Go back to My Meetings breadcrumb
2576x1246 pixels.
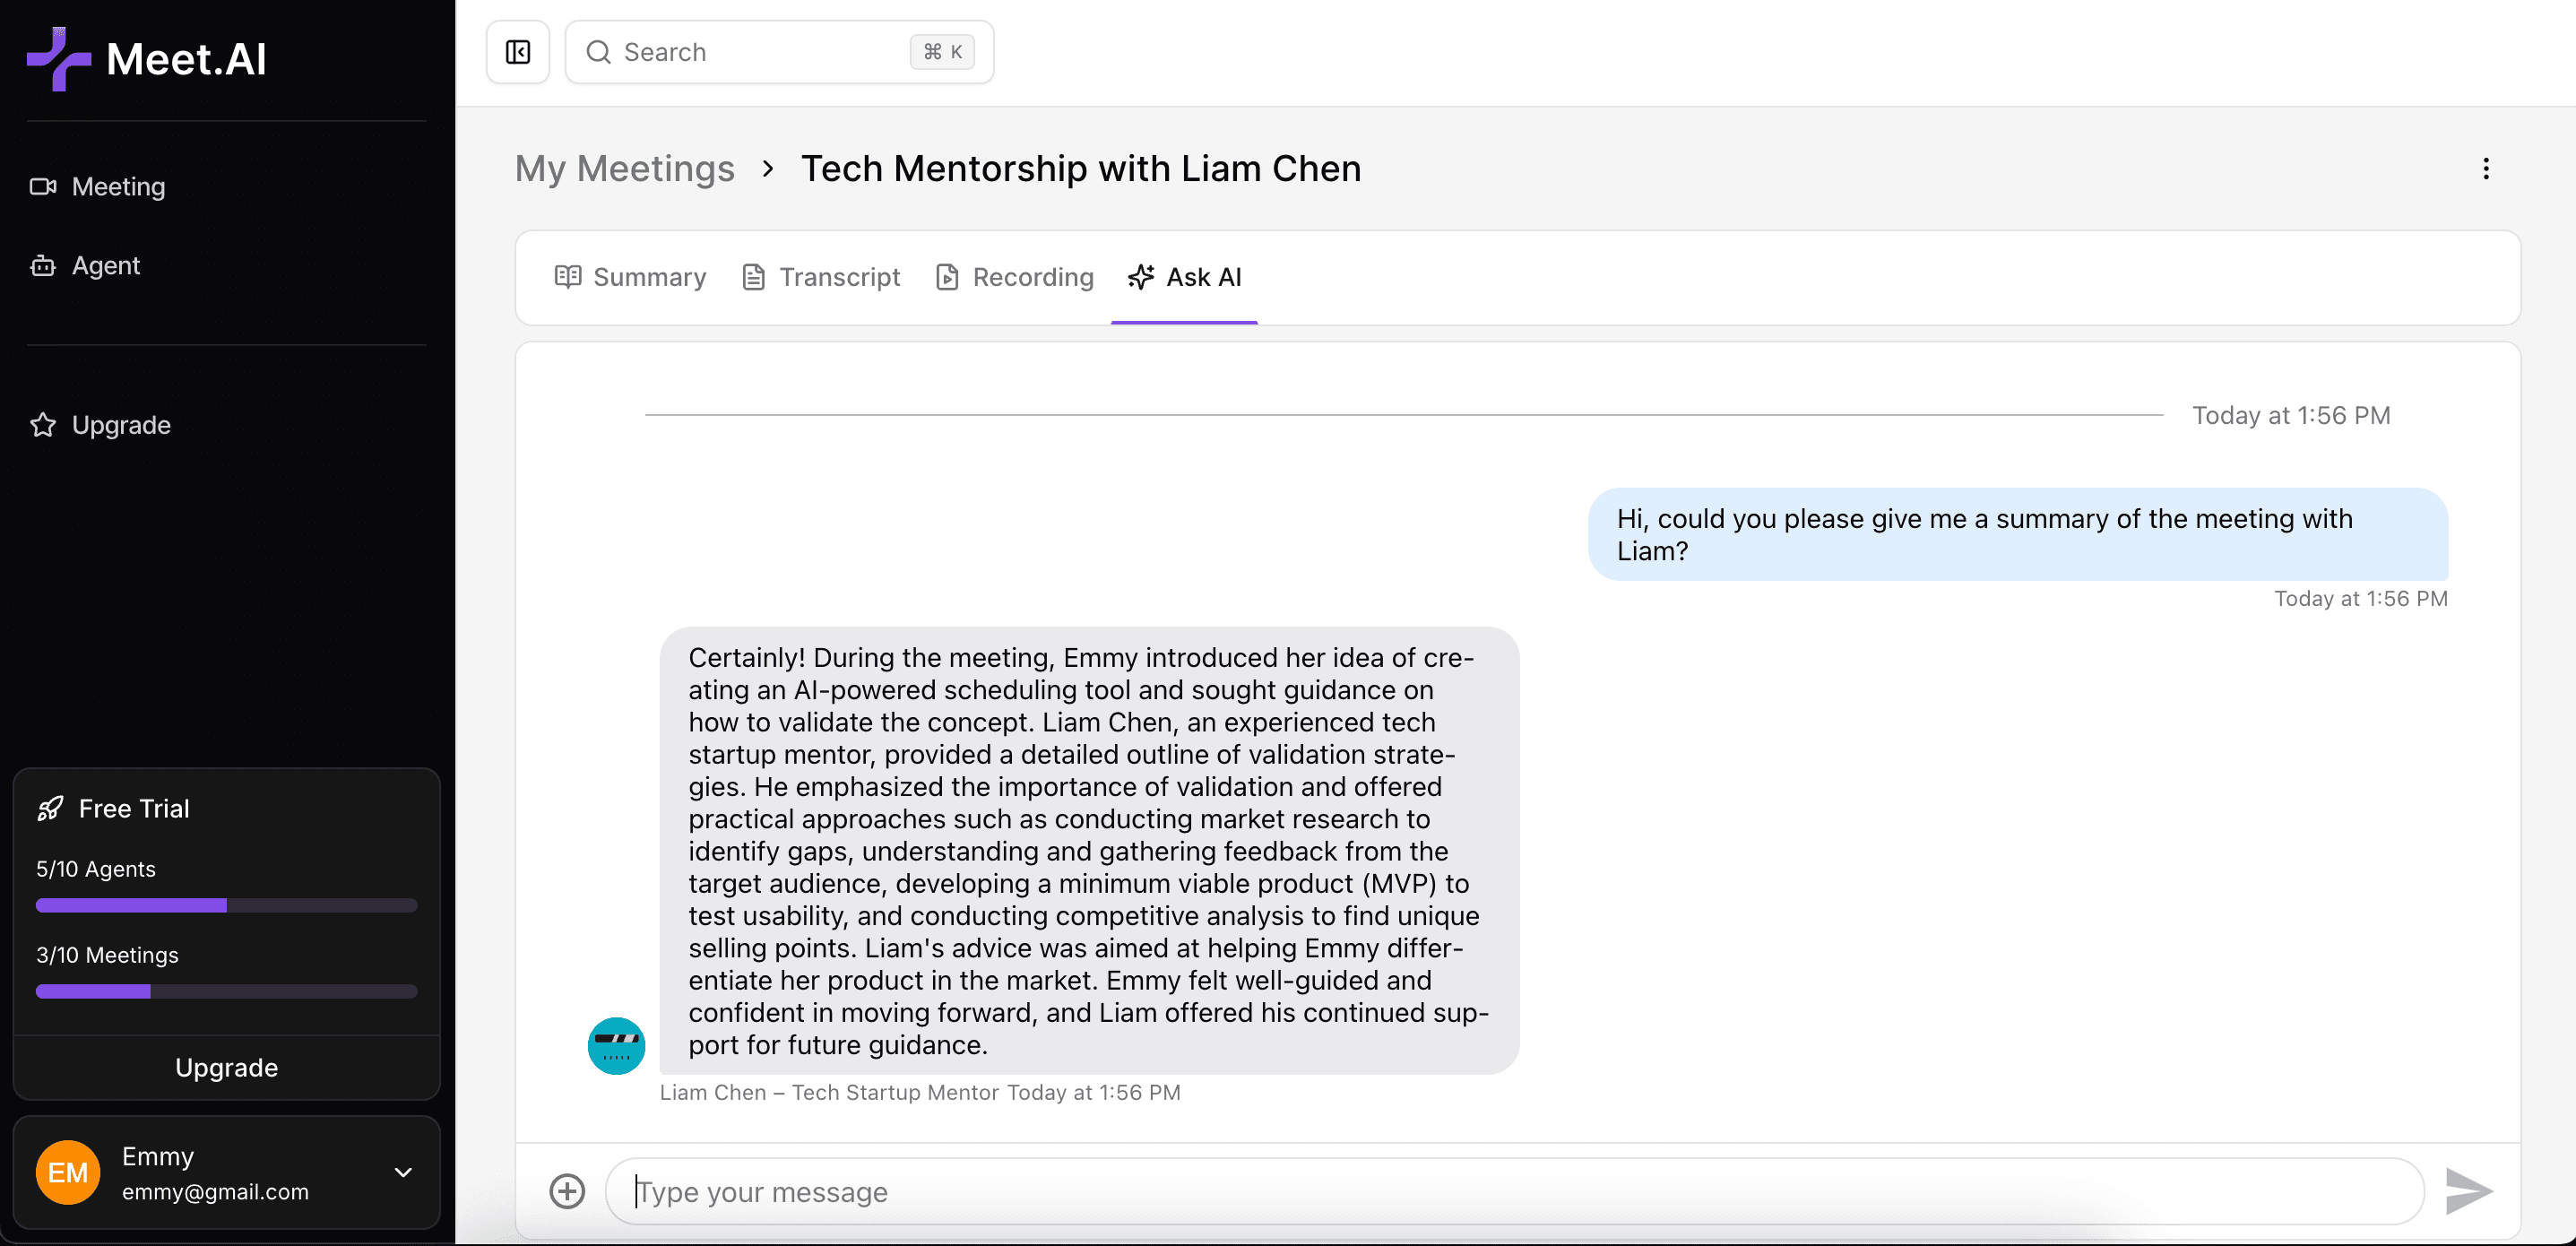pos(624,169)
